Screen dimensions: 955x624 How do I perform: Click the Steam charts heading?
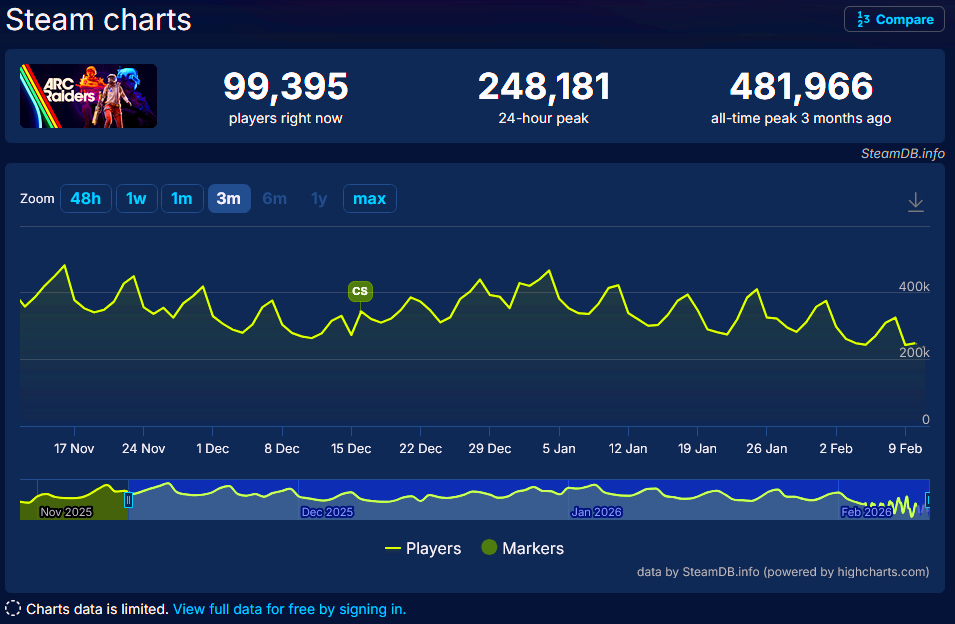99,19
